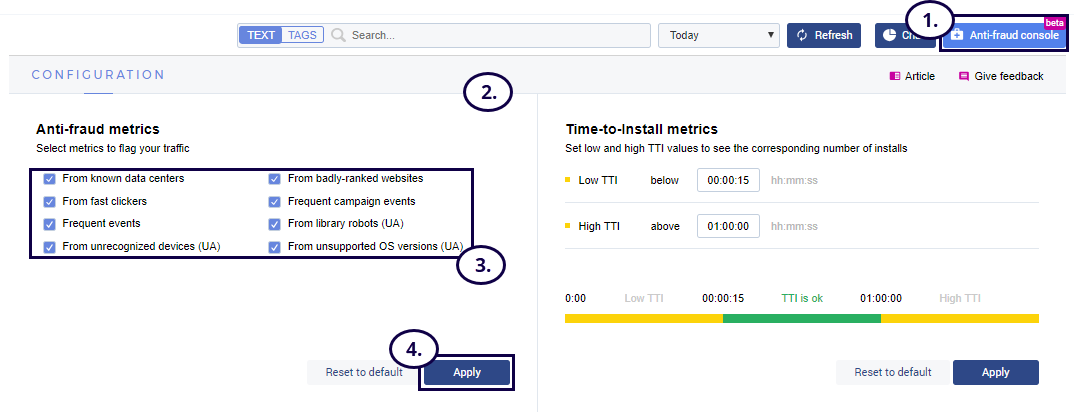Image resolution: width=1074 pixels, height=412 pixels.
Task: Switch search mode to TAGS
Action: pyautogui.click(x=302, y=35)
